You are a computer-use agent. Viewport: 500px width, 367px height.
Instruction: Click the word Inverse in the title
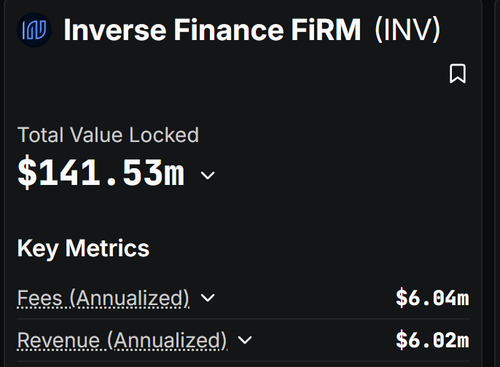[115, 30]
